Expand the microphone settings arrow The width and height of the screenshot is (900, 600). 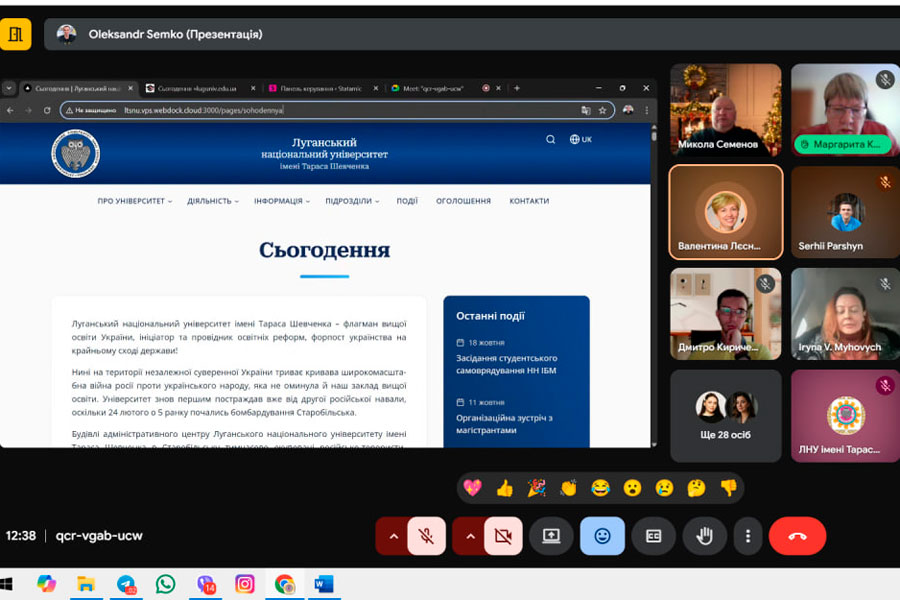tap(393, 536)
